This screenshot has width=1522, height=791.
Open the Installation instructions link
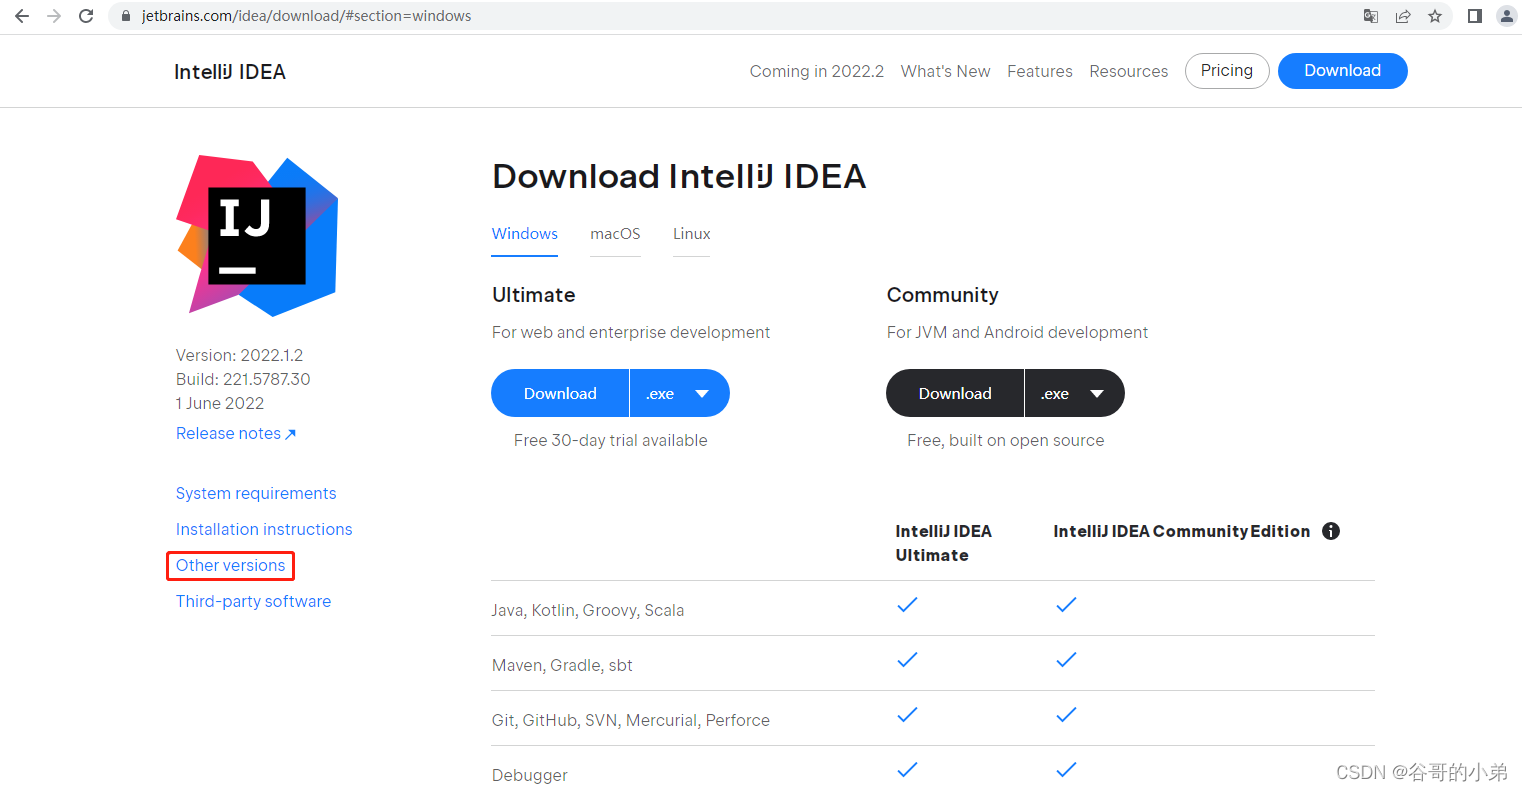(264, 529)
